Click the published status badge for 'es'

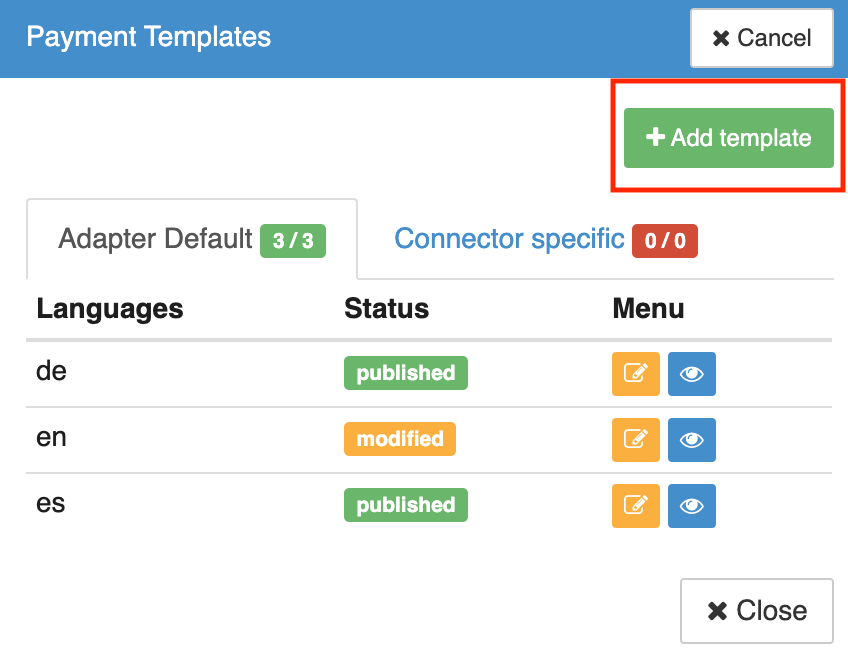pos(405,505)
